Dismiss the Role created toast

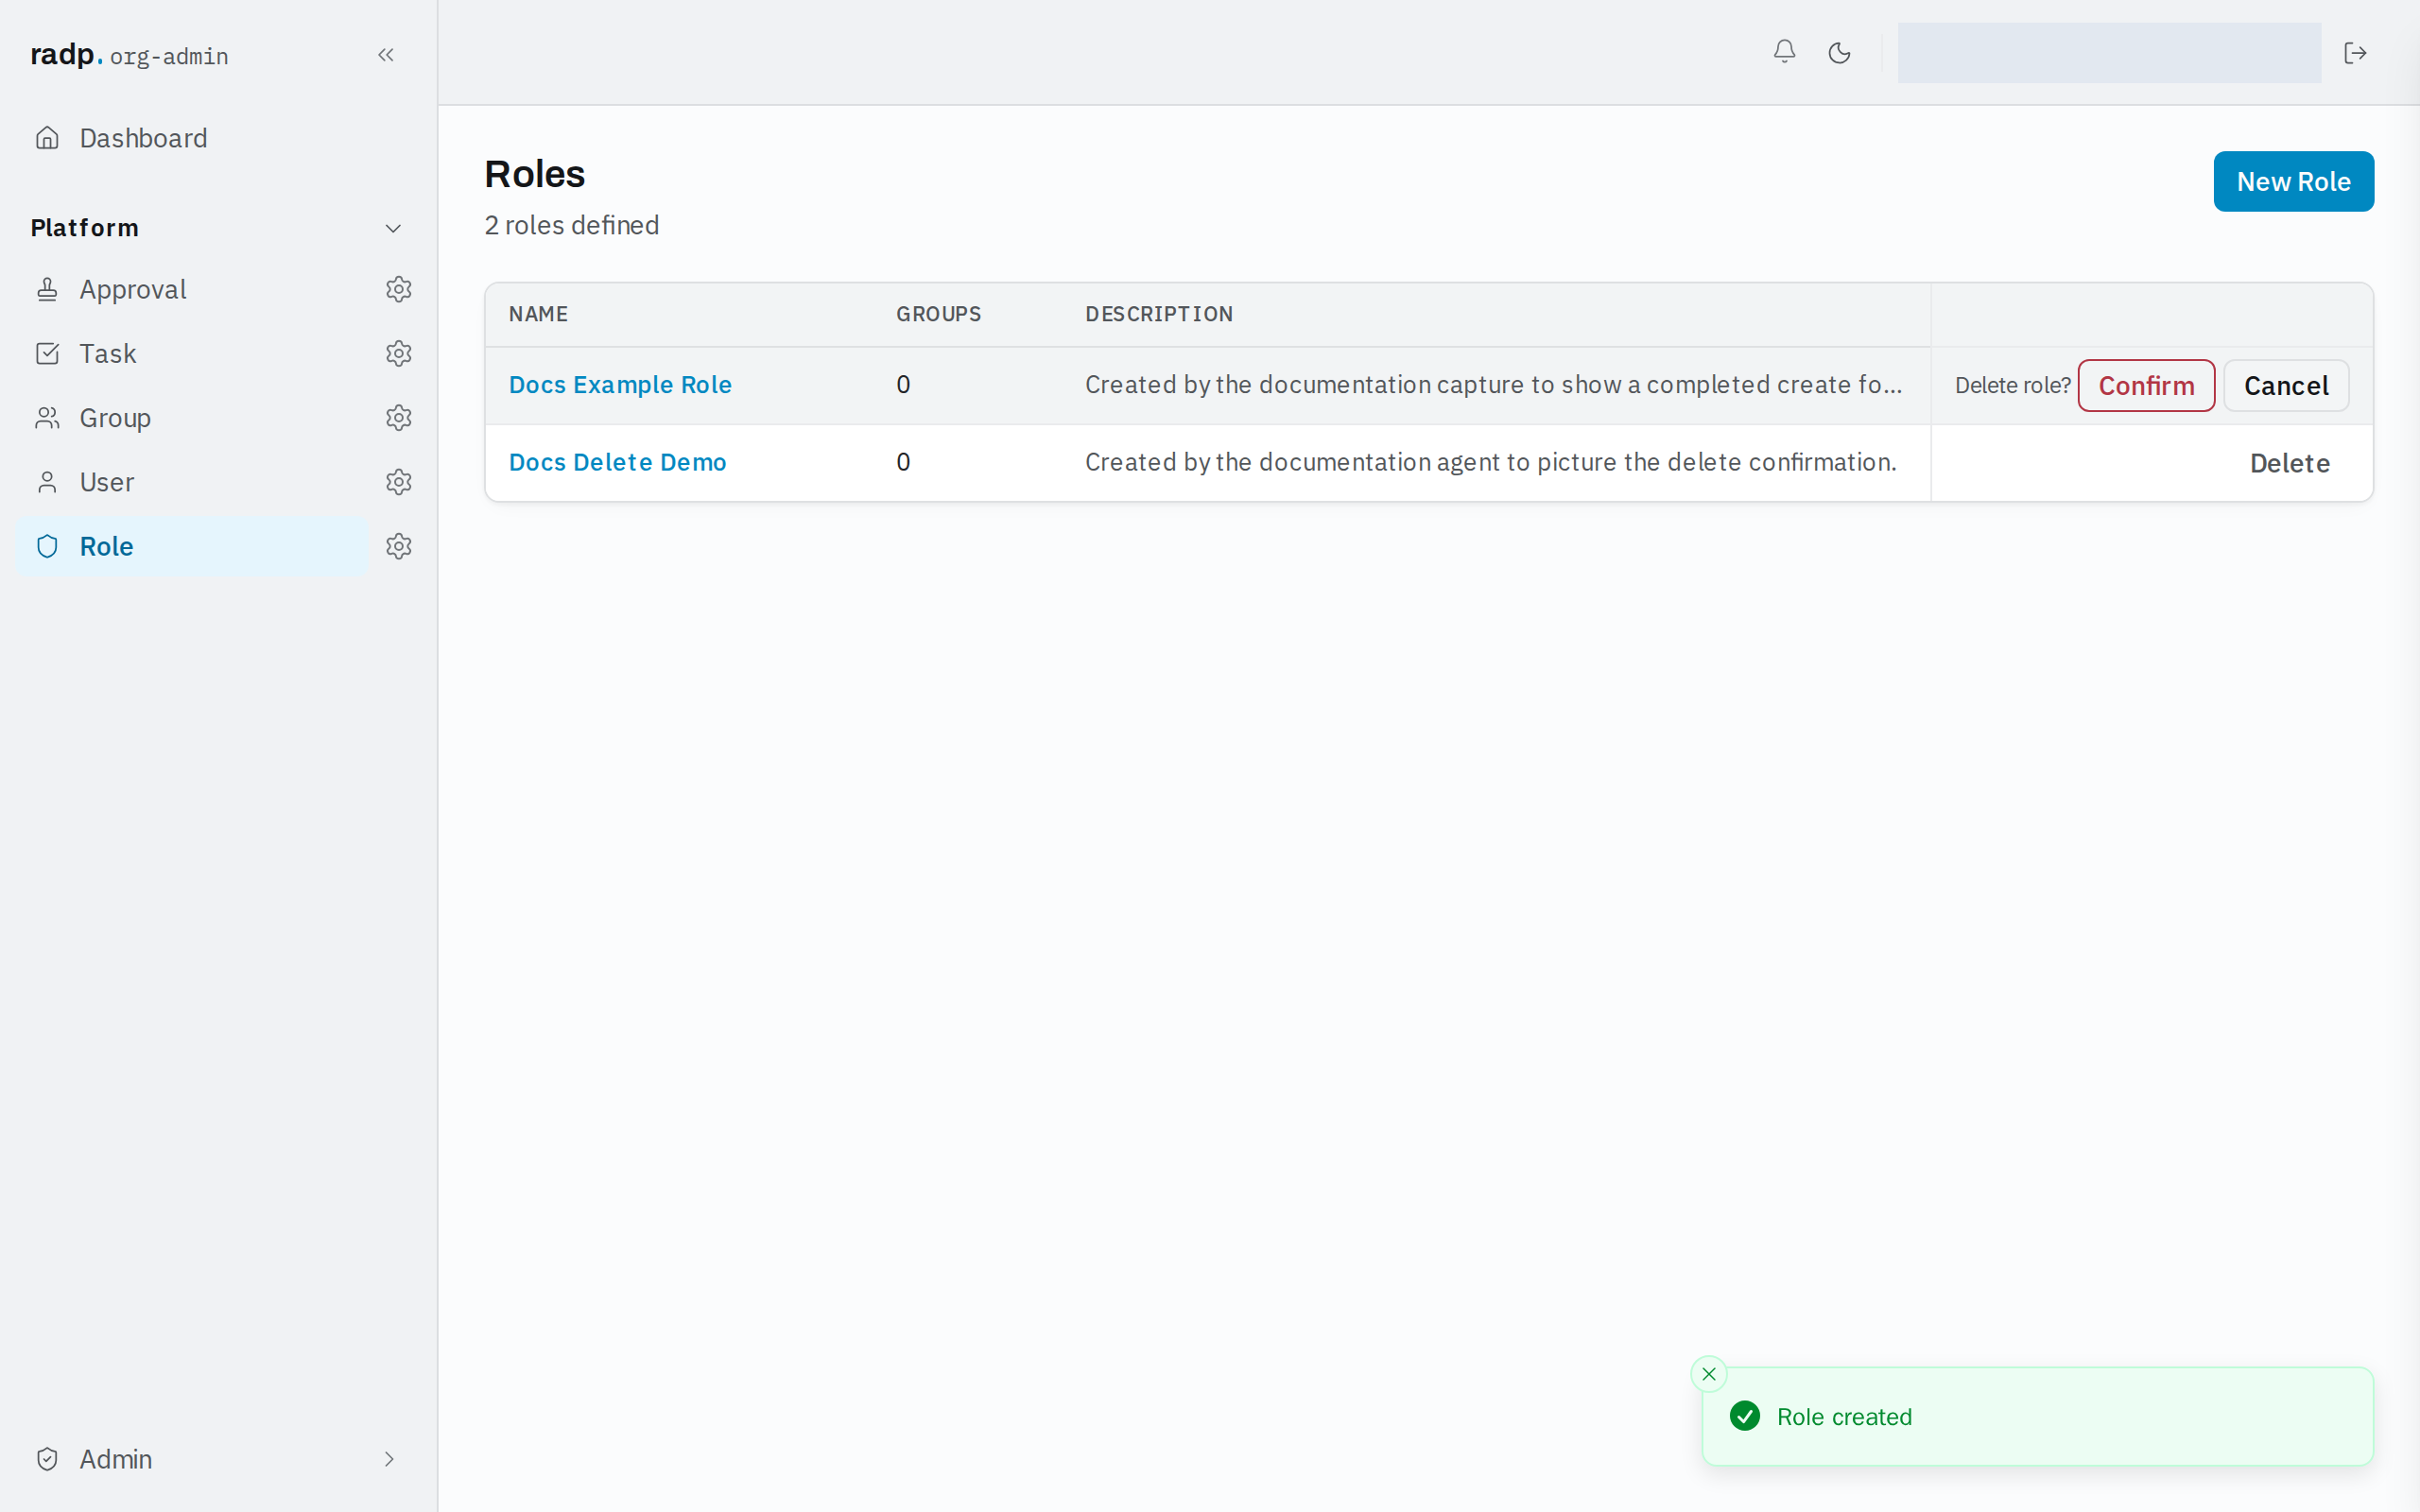click(x=1709, y=1374)
